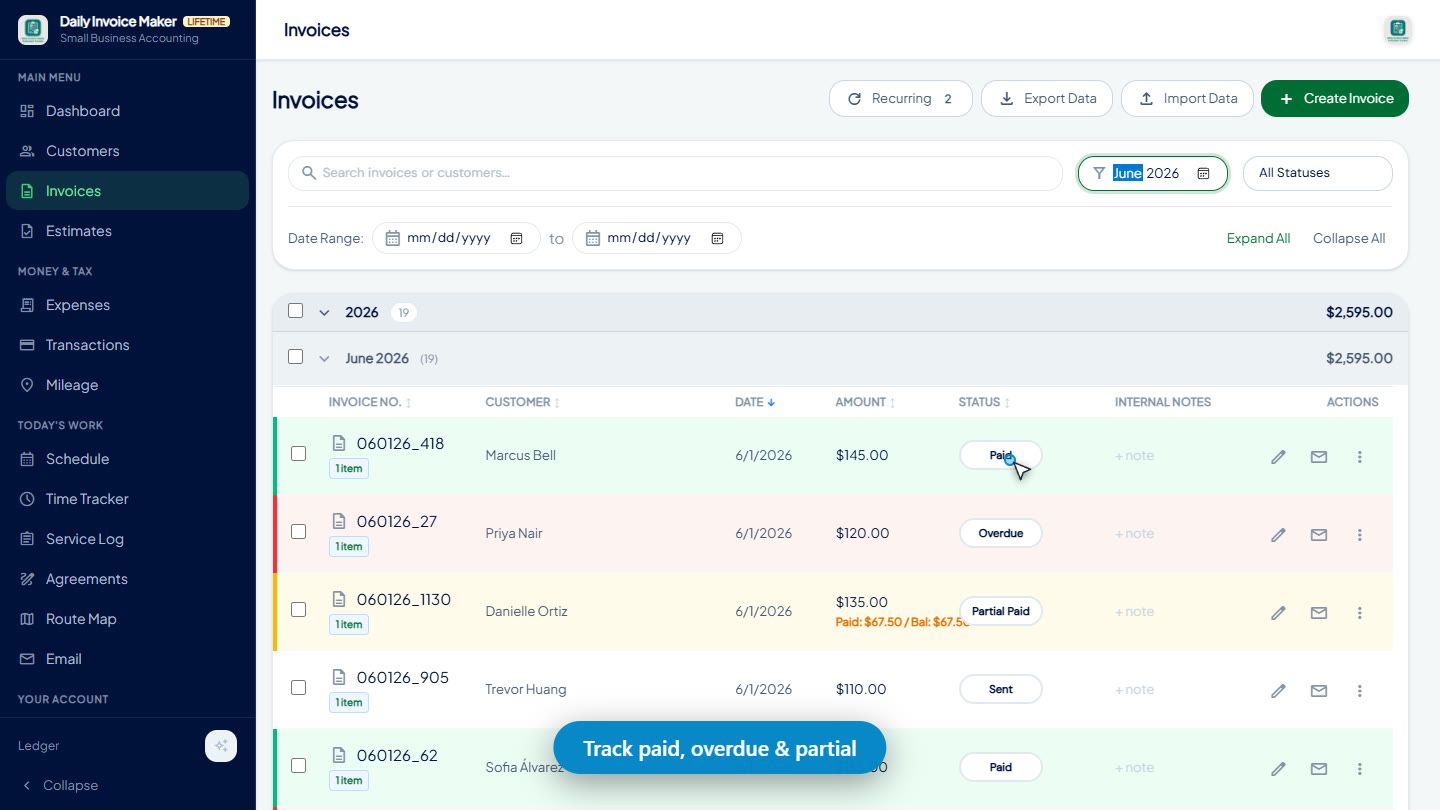1440x810 pixels.
Task: Click pencil icon for Danielle Ortiz invoice
Action: click(1278, 613)
